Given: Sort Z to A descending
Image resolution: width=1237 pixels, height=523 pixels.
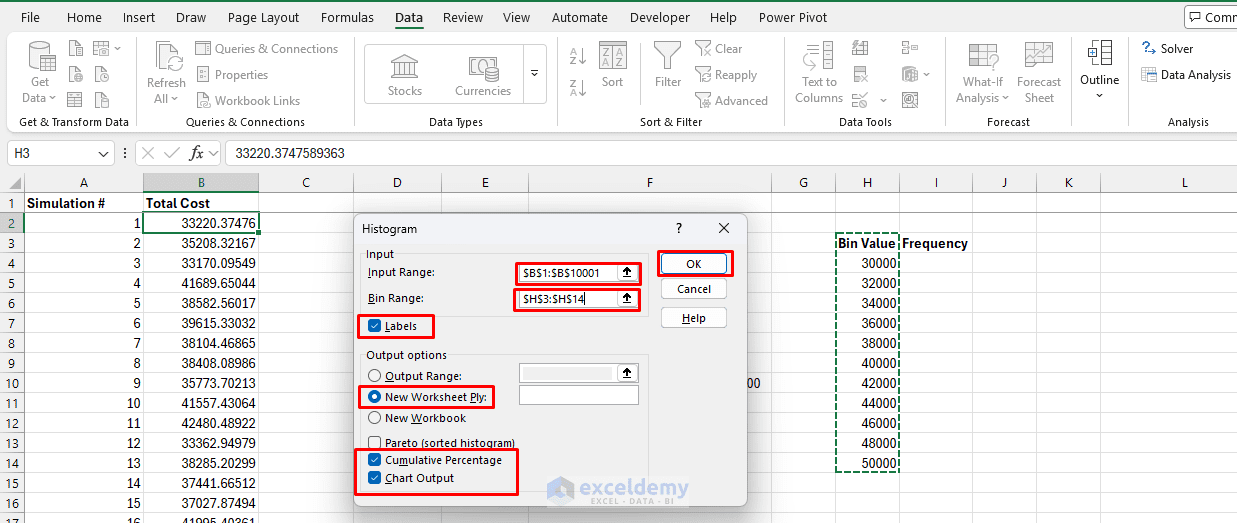Looking at the screenshot, I should point(578,89).
